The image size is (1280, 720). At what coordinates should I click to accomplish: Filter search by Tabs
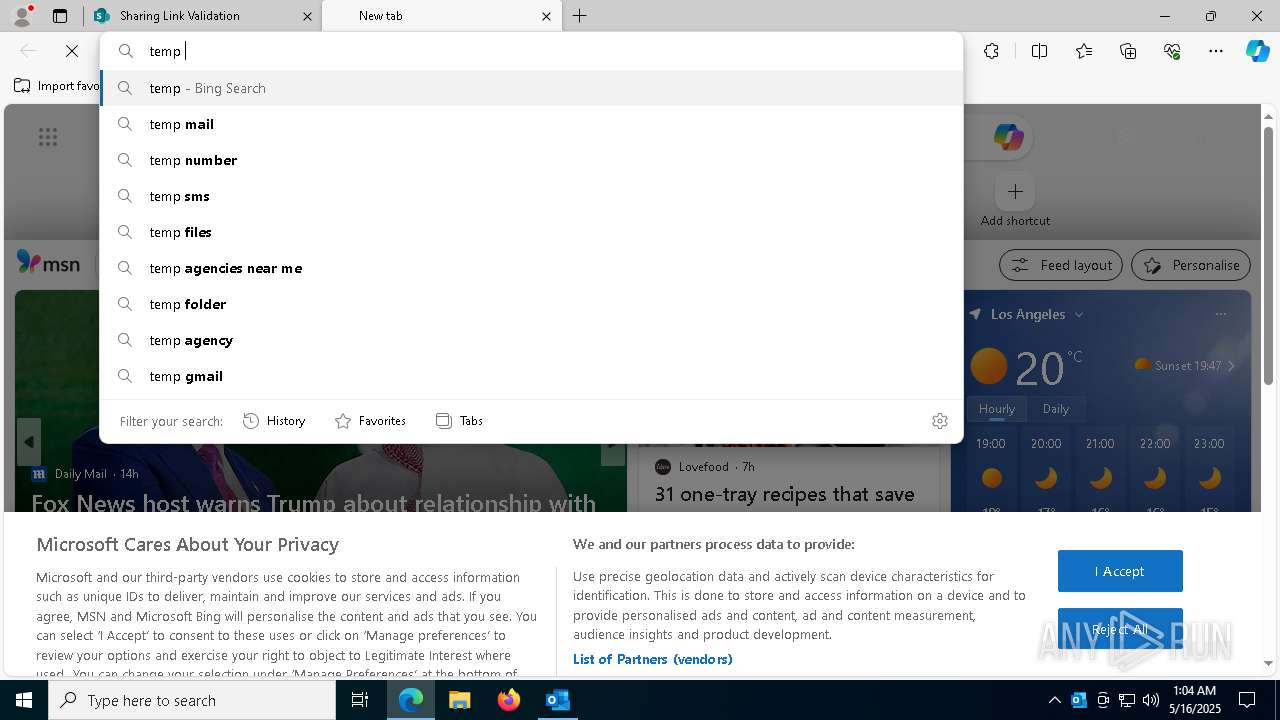pyautogui.click(x=459, y=421)
